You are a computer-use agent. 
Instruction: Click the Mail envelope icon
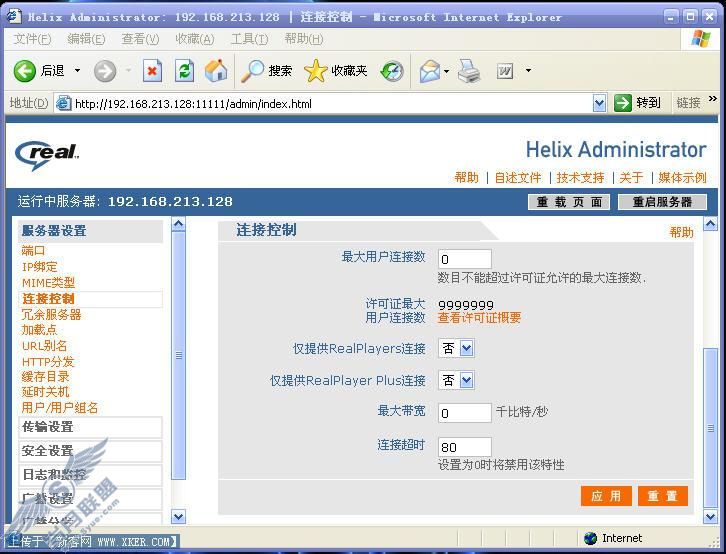(x=430, y=71)
